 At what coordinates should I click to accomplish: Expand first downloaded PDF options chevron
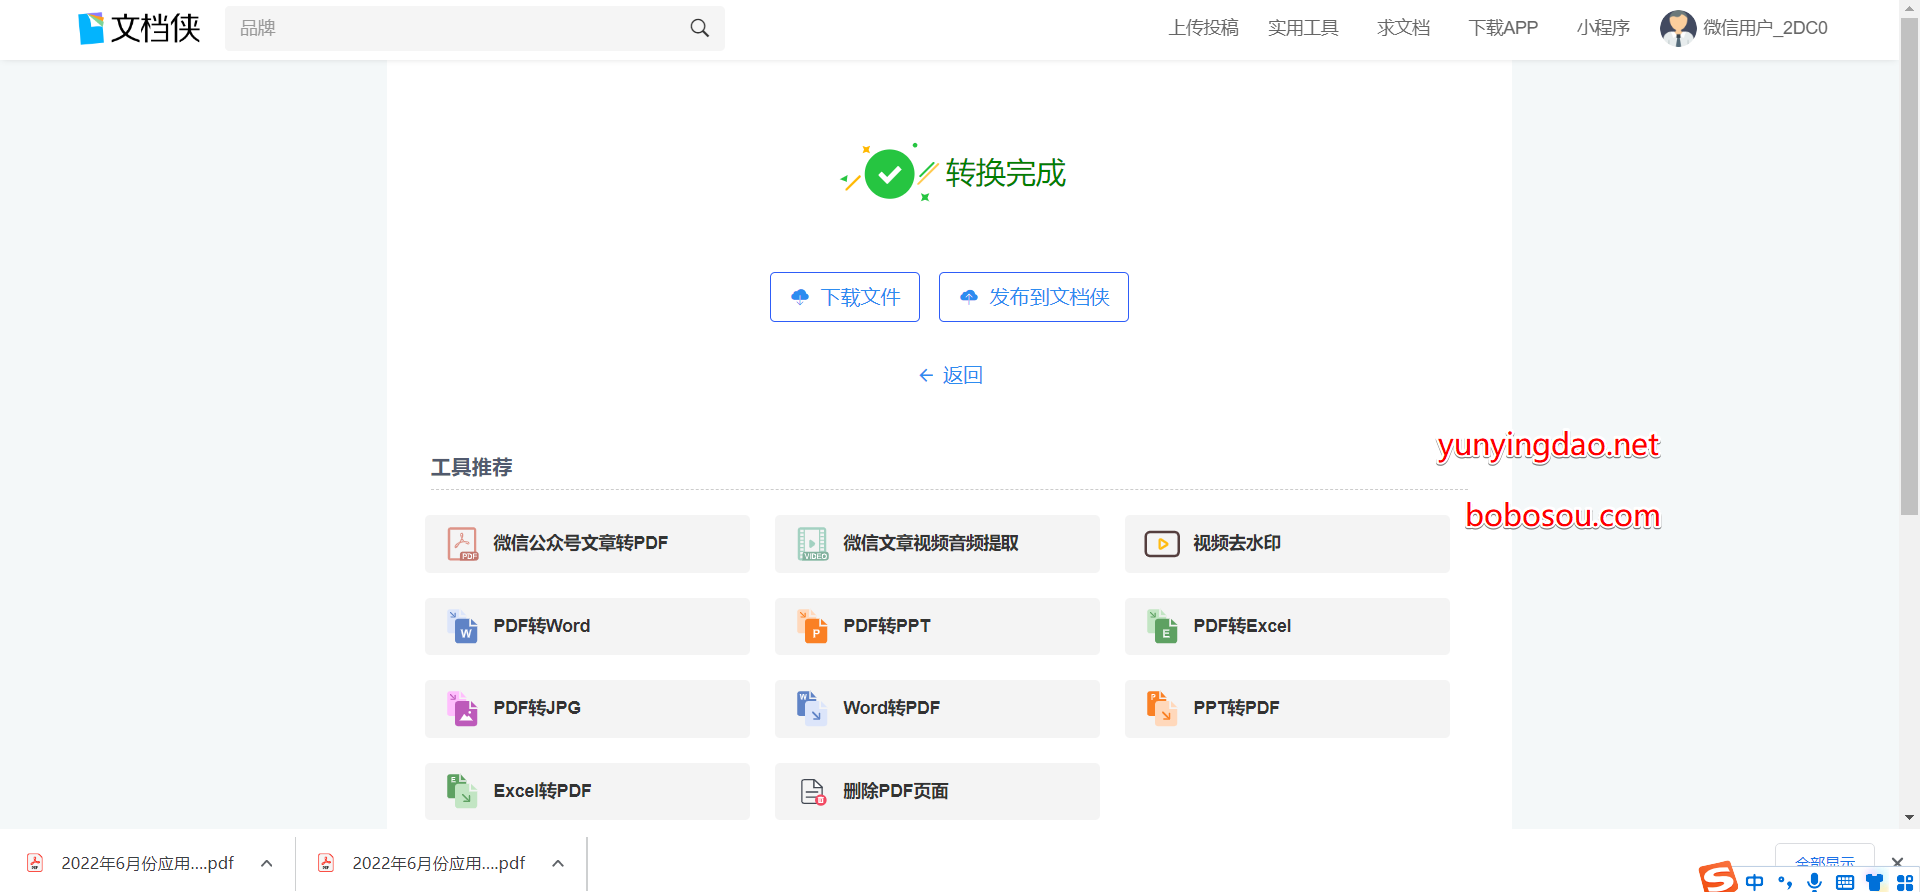(267, 864)
